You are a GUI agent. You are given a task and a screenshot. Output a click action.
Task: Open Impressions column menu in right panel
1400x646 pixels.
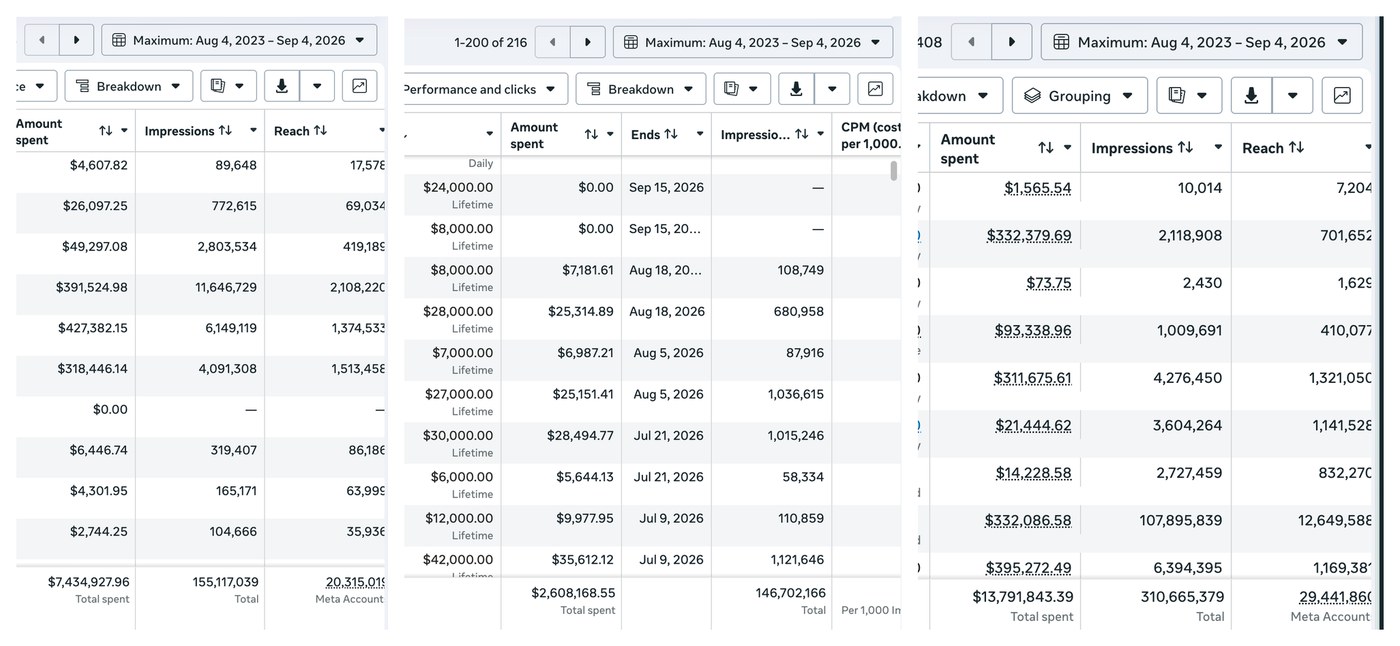[1218, 148]
